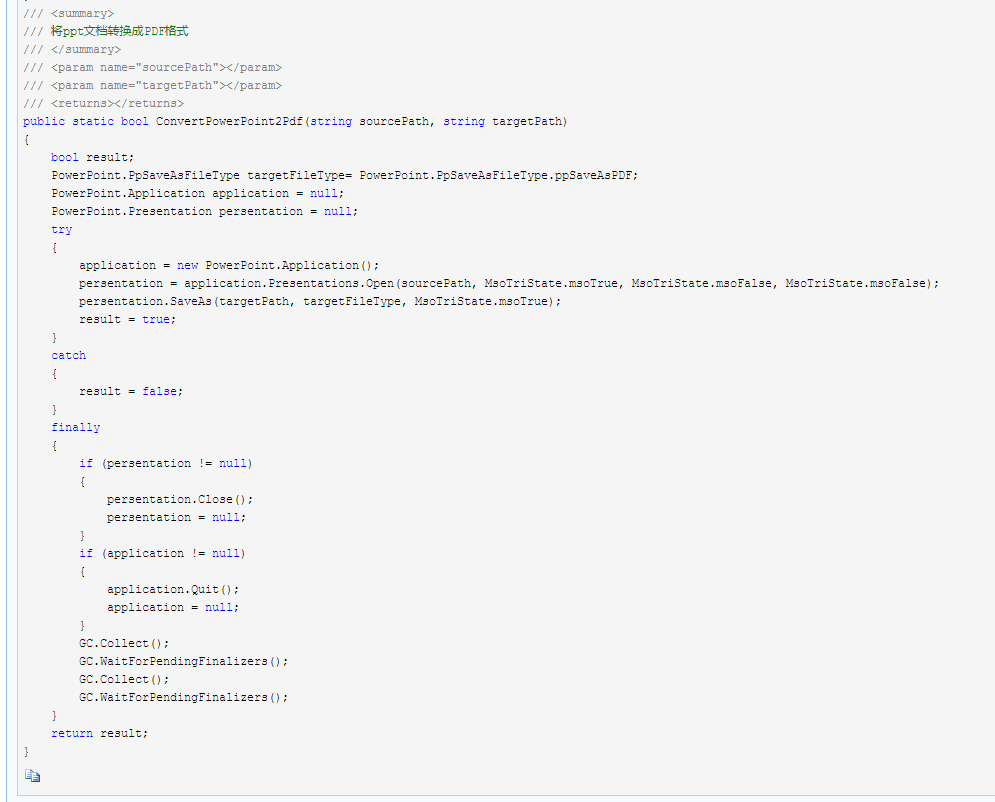Click the persentation.Close() call
Image resolution: width=995 pixels, height=802 pixels.
point(180,499)
